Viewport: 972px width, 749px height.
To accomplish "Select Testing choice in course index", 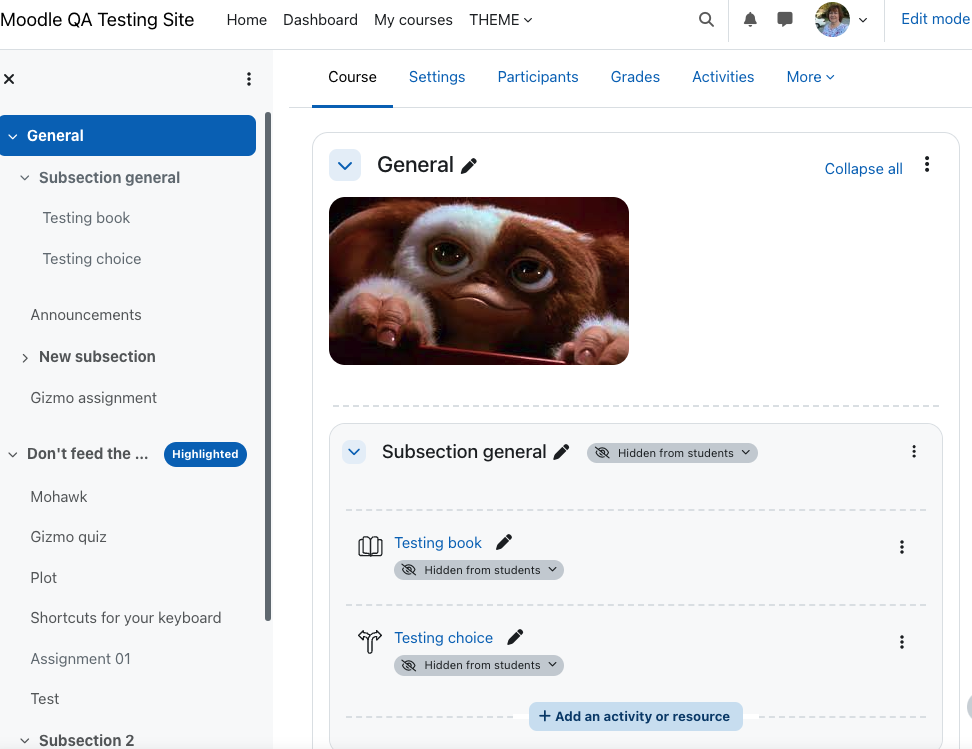I will [x=92, y=259].
